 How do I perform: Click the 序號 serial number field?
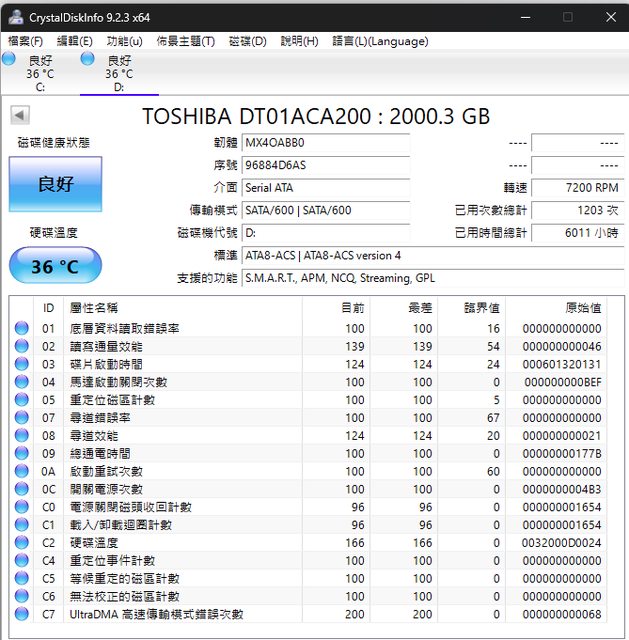326,165
